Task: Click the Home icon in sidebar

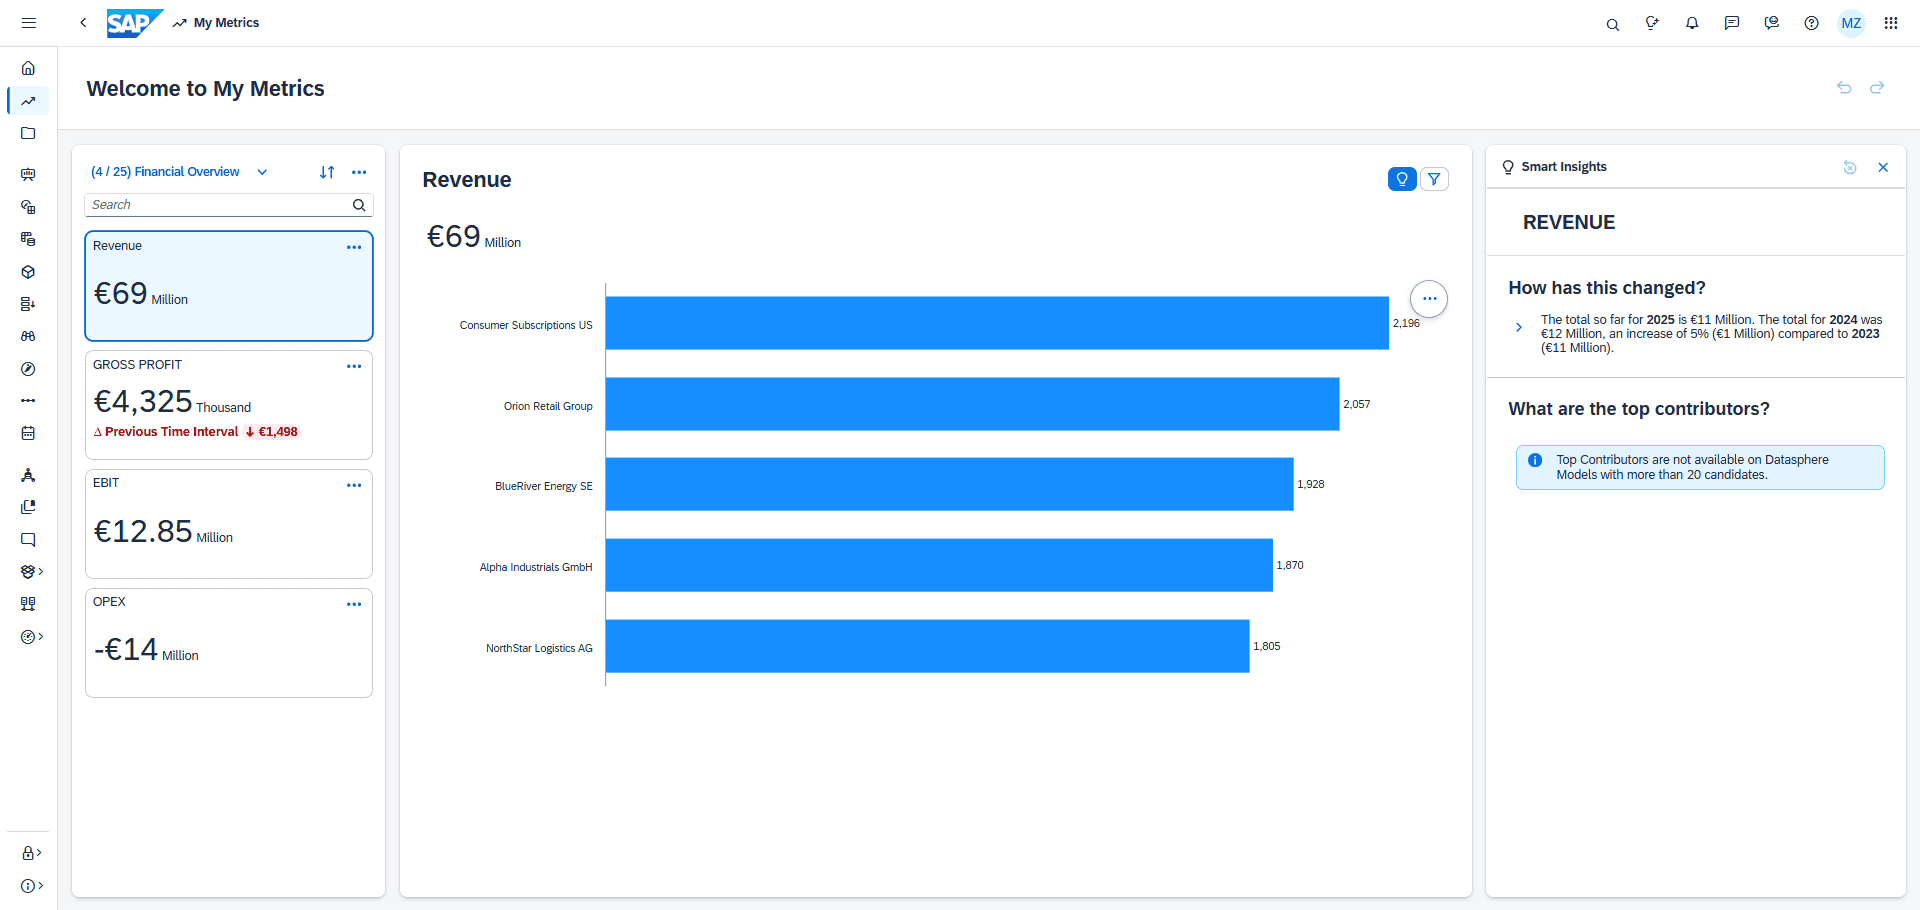Action: tap(28, 68)
